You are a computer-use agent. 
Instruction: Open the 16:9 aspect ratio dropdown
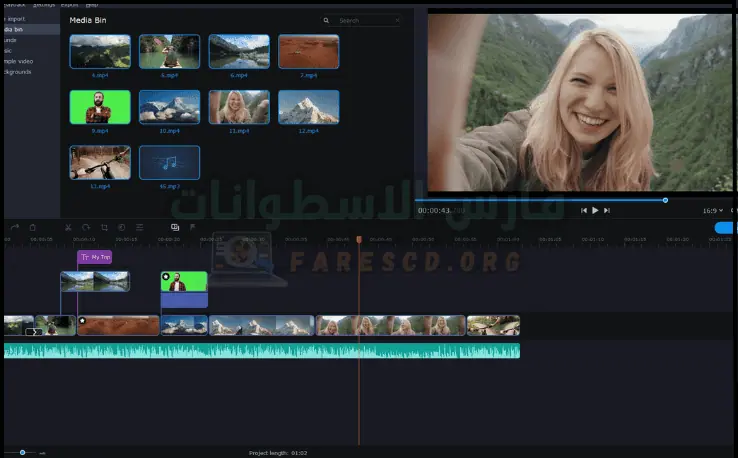[712, 210]
